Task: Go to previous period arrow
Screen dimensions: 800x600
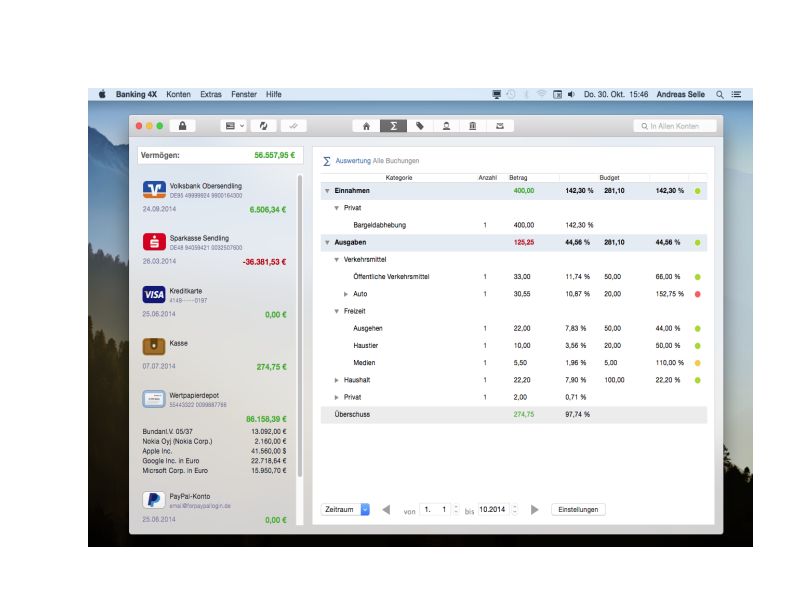Action: click(x=386, y=510)
